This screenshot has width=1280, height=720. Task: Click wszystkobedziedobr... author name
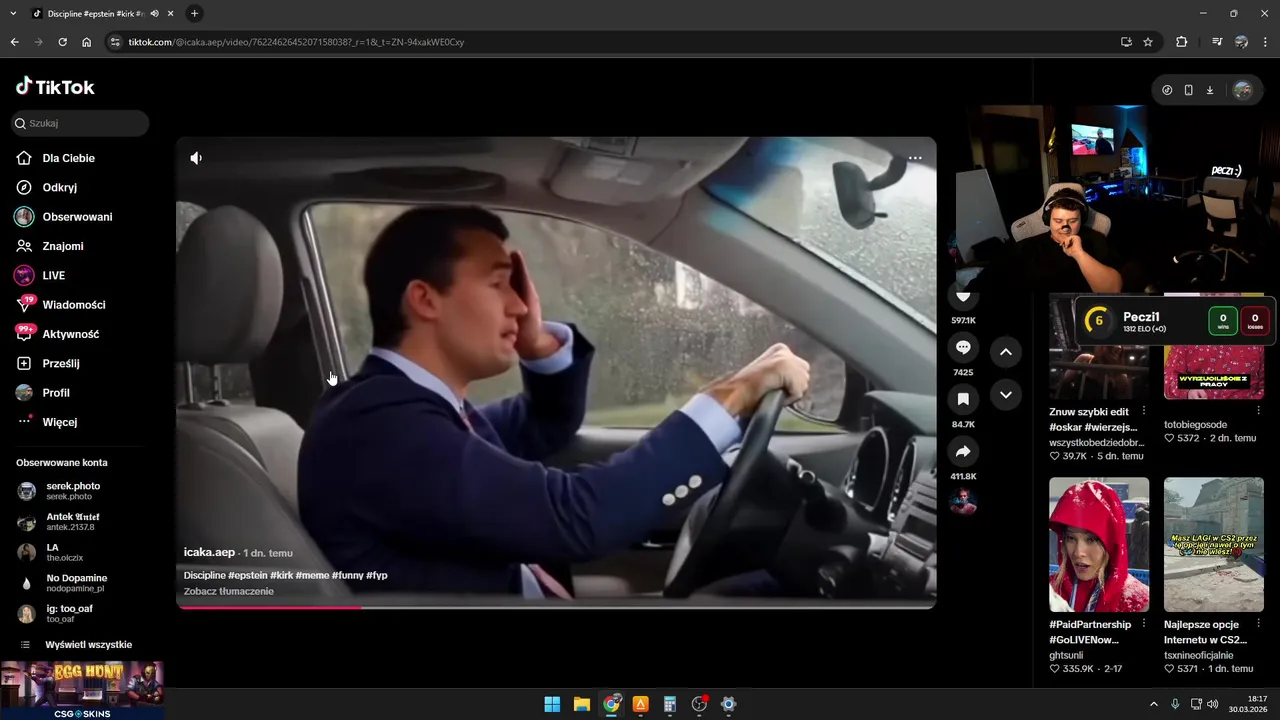point(1096,442)
